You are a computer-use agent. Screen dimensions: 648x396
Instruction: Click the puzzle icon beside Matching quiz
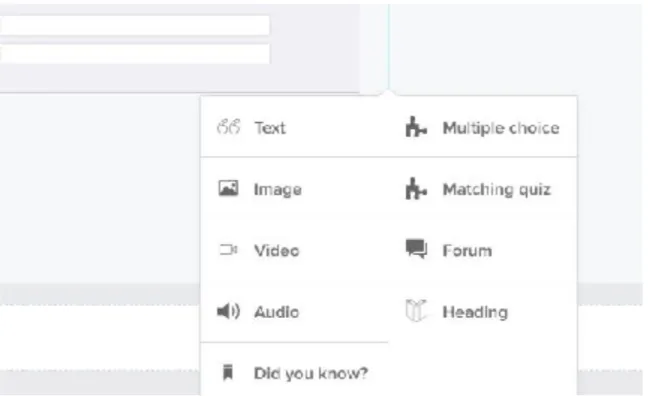click(x=416, y=188)
